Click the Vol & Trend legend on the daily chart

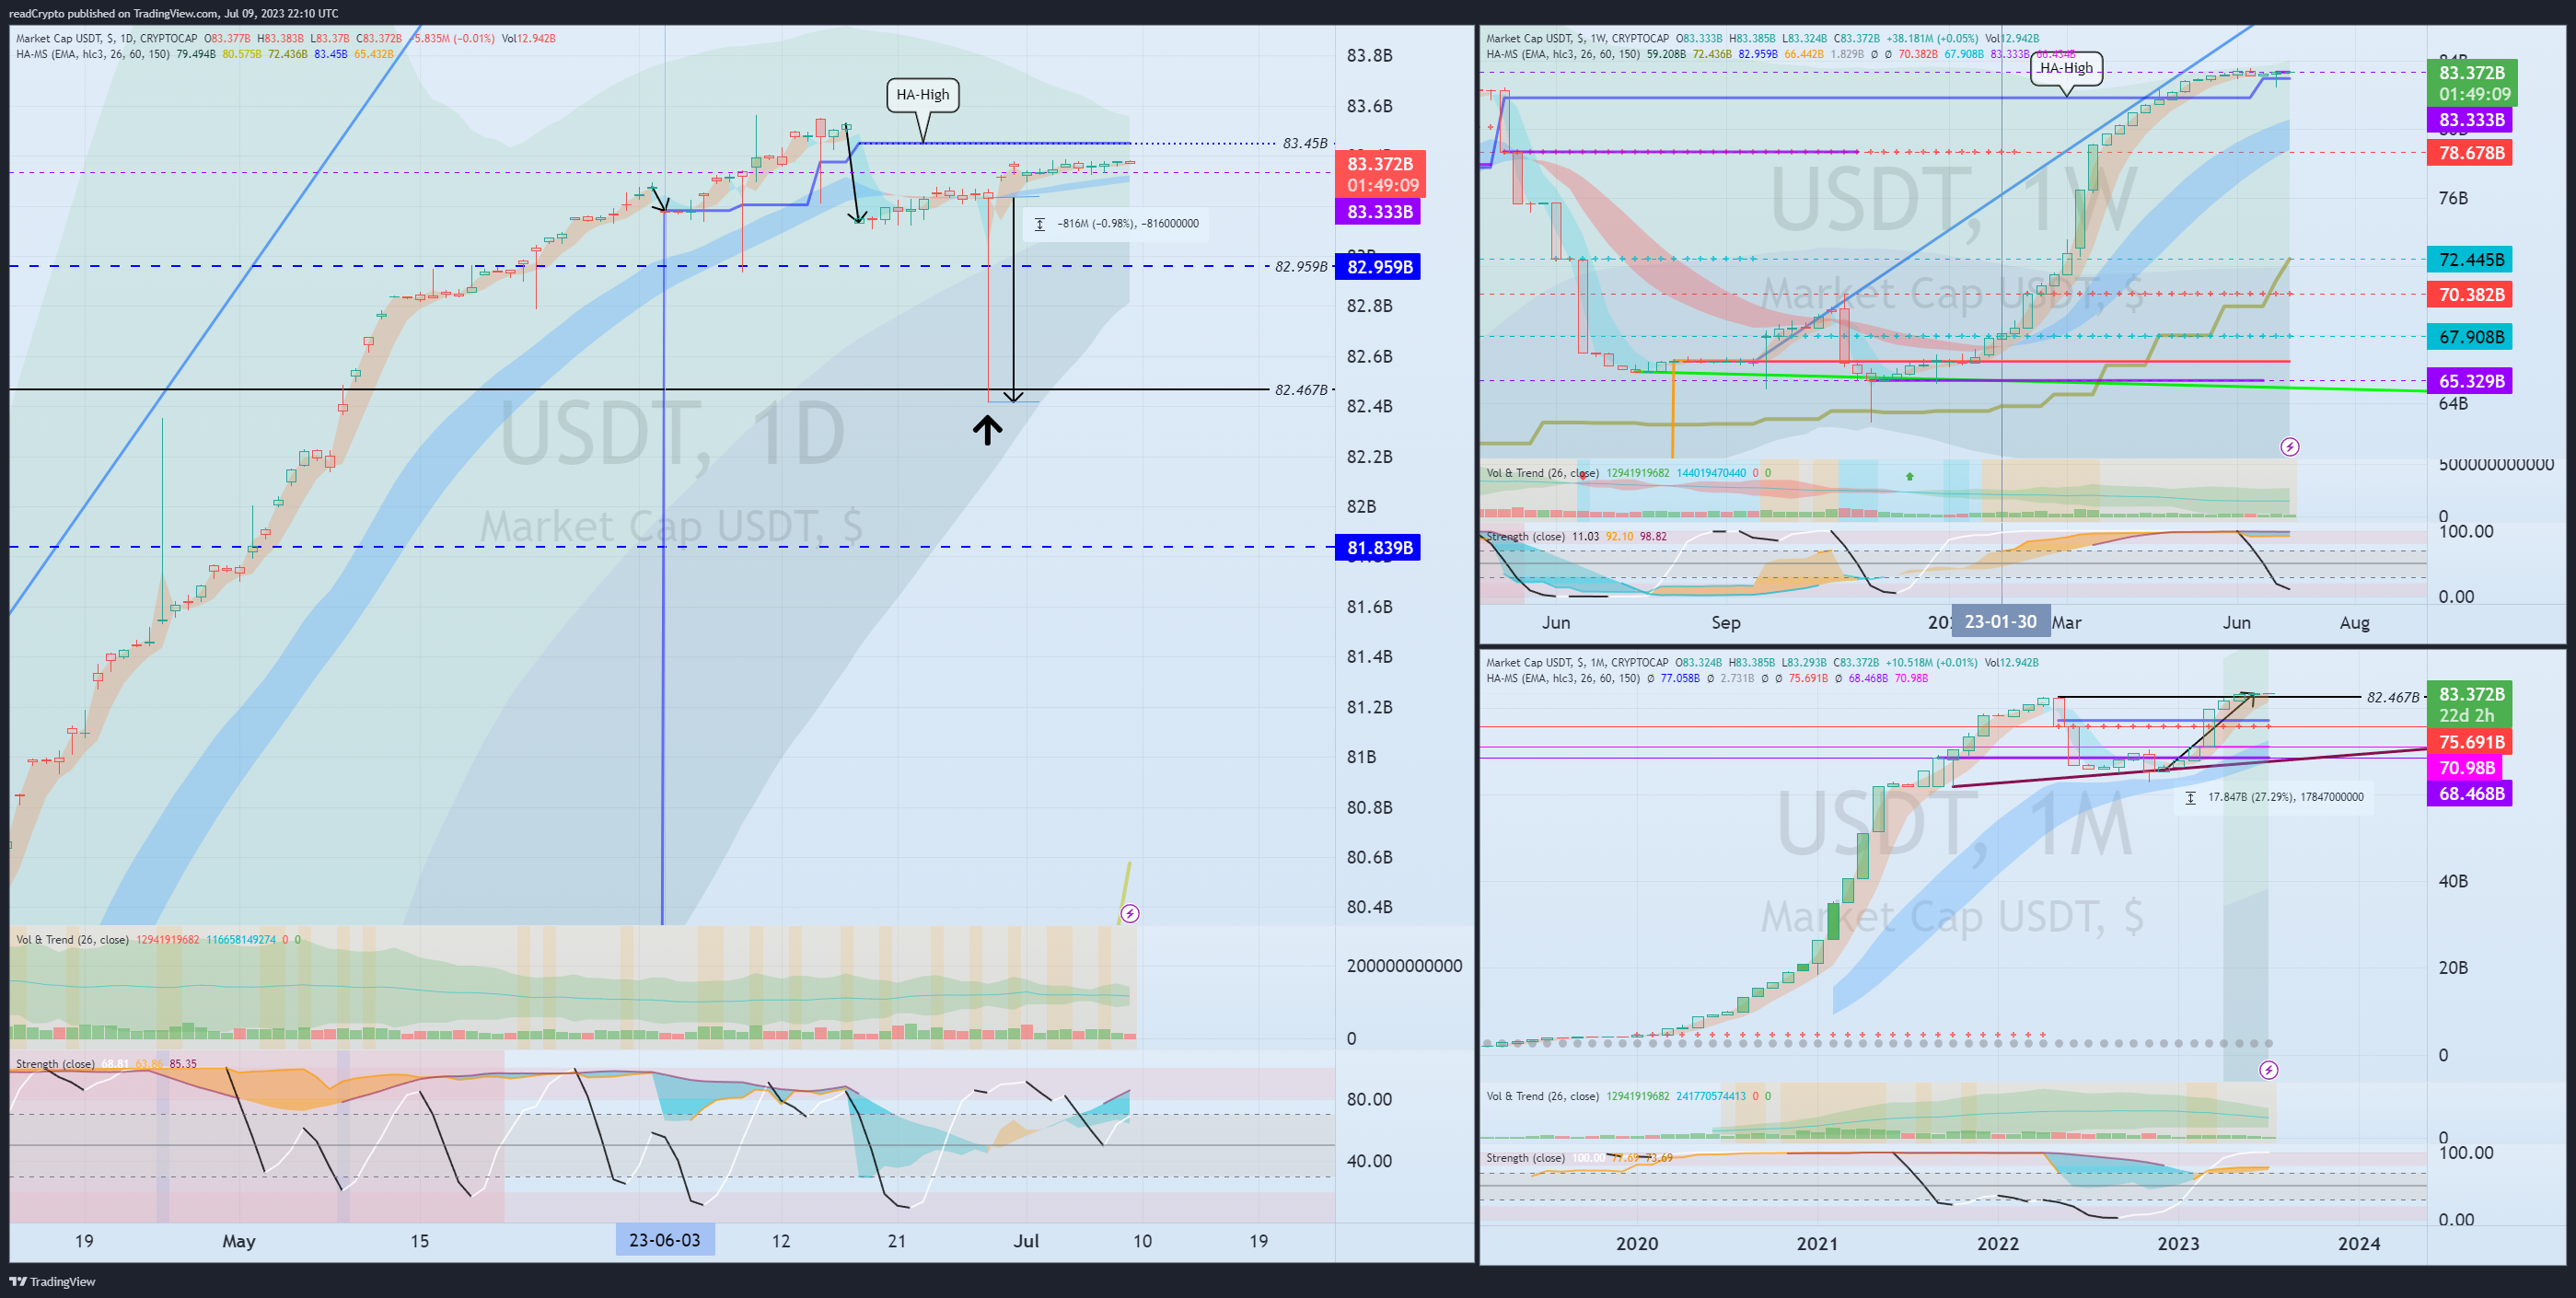pos(72,940)
